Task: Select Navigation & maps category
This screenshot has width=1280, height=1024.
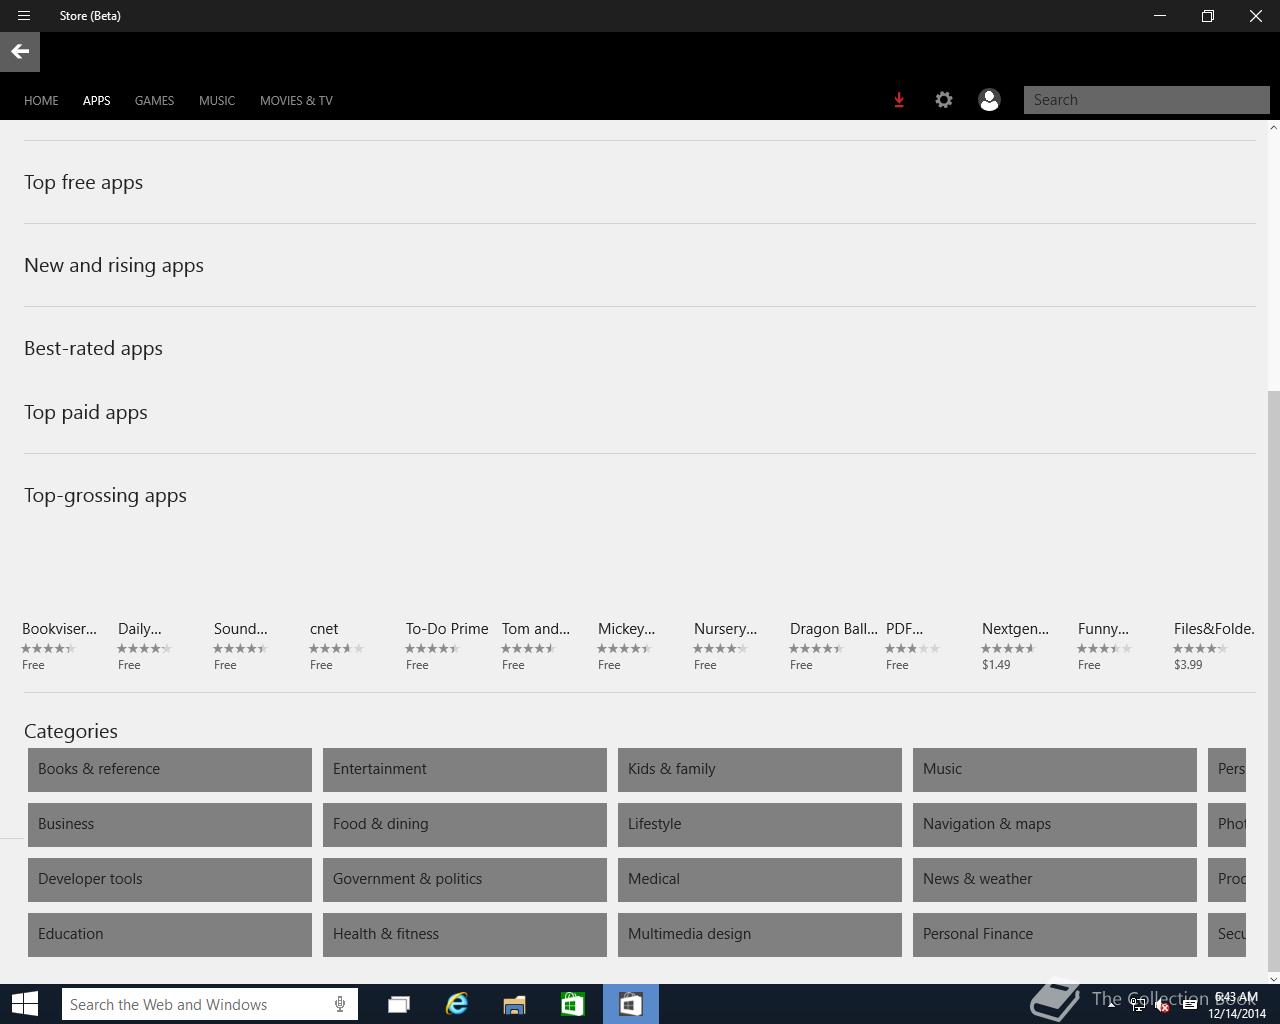Action: point(1055,824)
